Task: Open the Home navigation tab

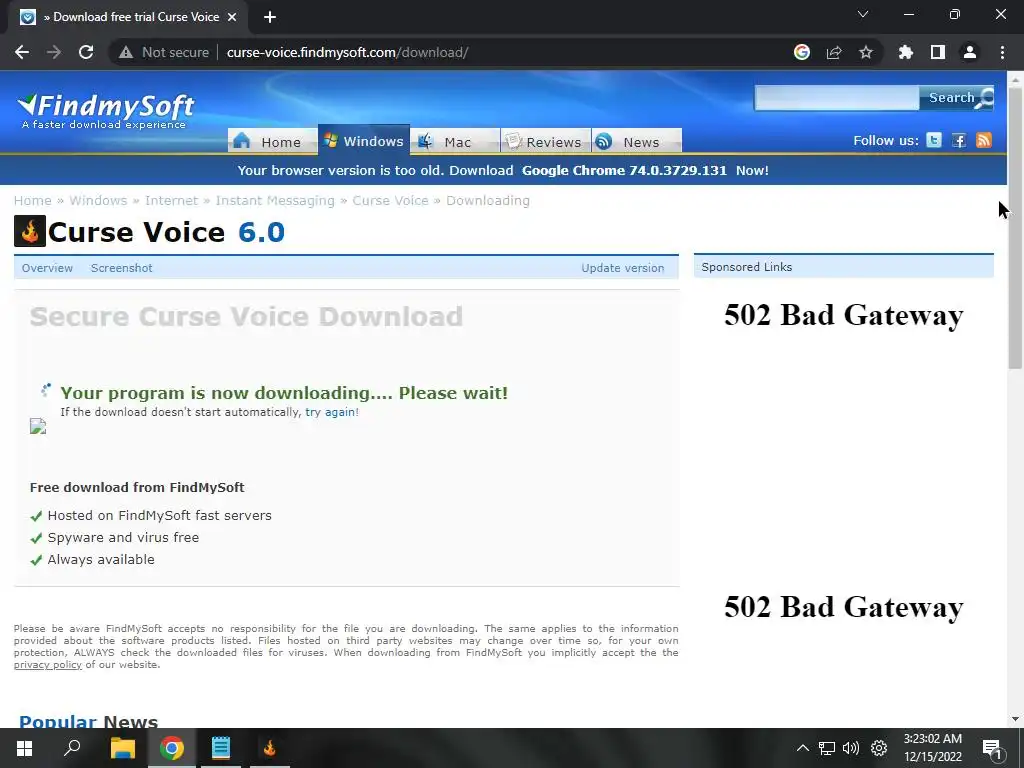Action: (x=272, y=141)
